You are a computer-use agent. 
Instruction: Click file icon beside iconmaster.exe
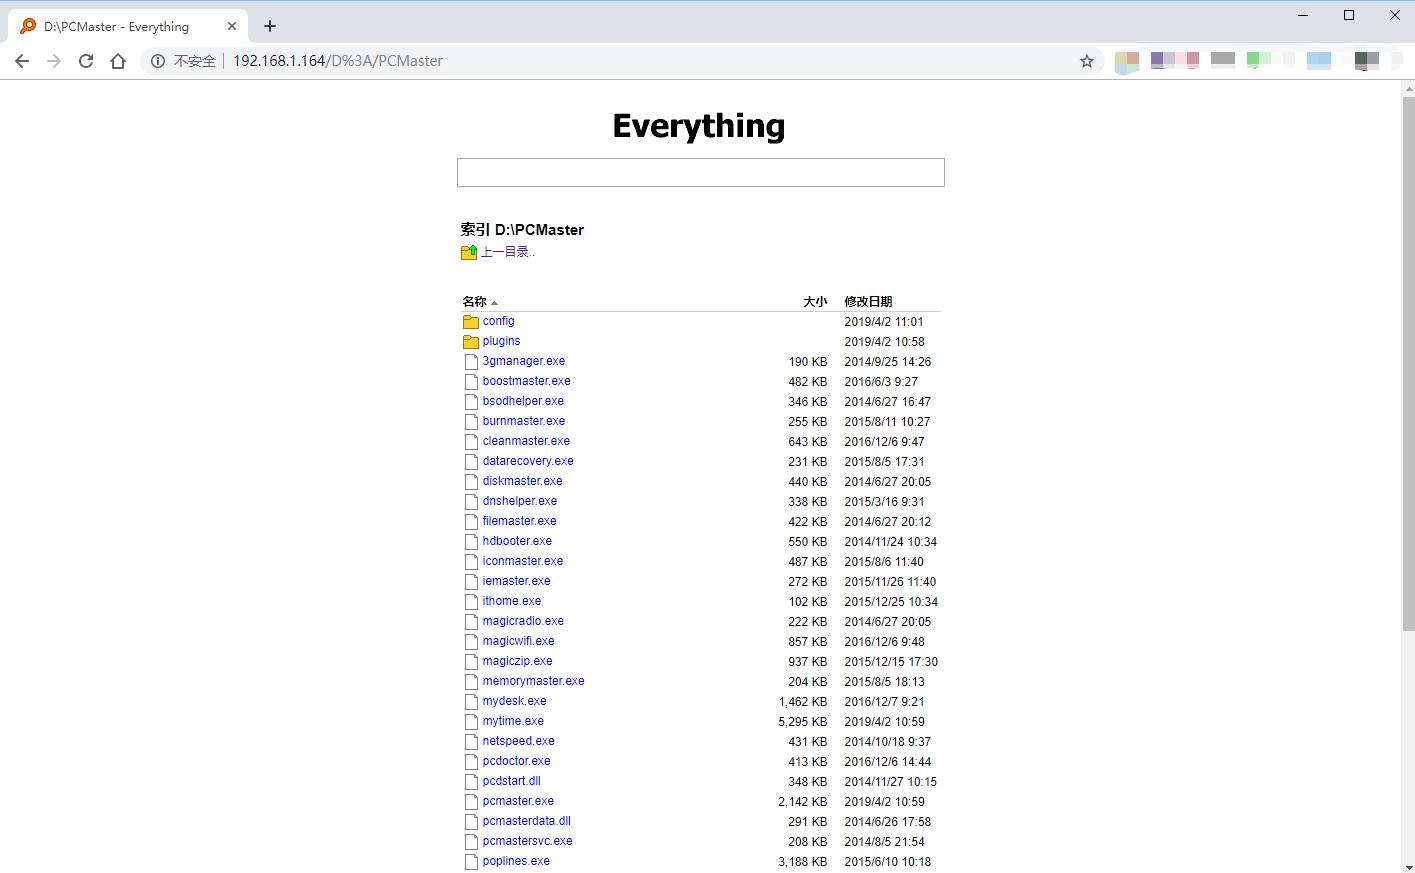tap(471, 561)
